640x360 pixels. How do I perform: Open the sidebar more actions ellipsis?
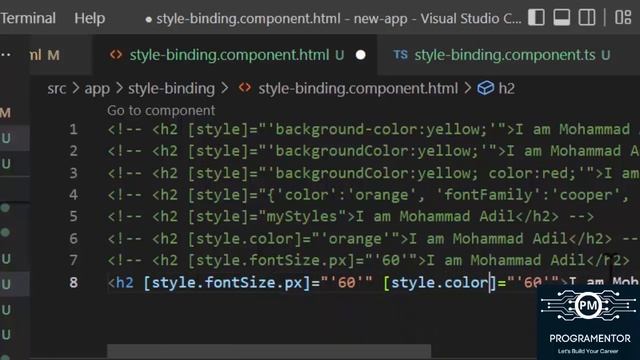click(6, 54)
